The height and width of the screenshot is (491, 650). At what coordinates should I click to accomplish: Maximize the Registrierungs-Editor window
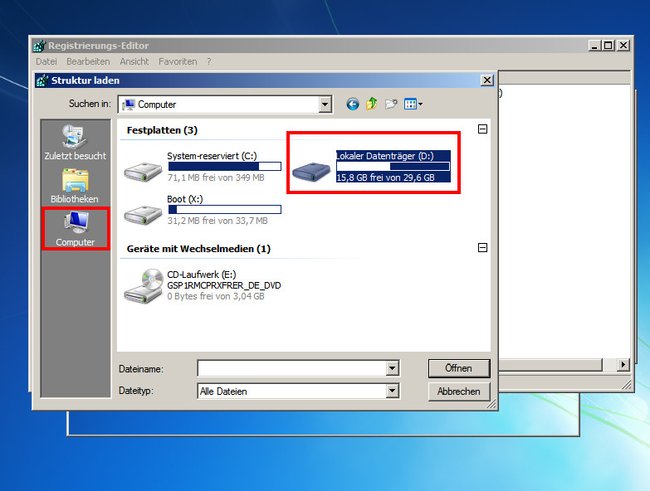[x=608, y=45]
